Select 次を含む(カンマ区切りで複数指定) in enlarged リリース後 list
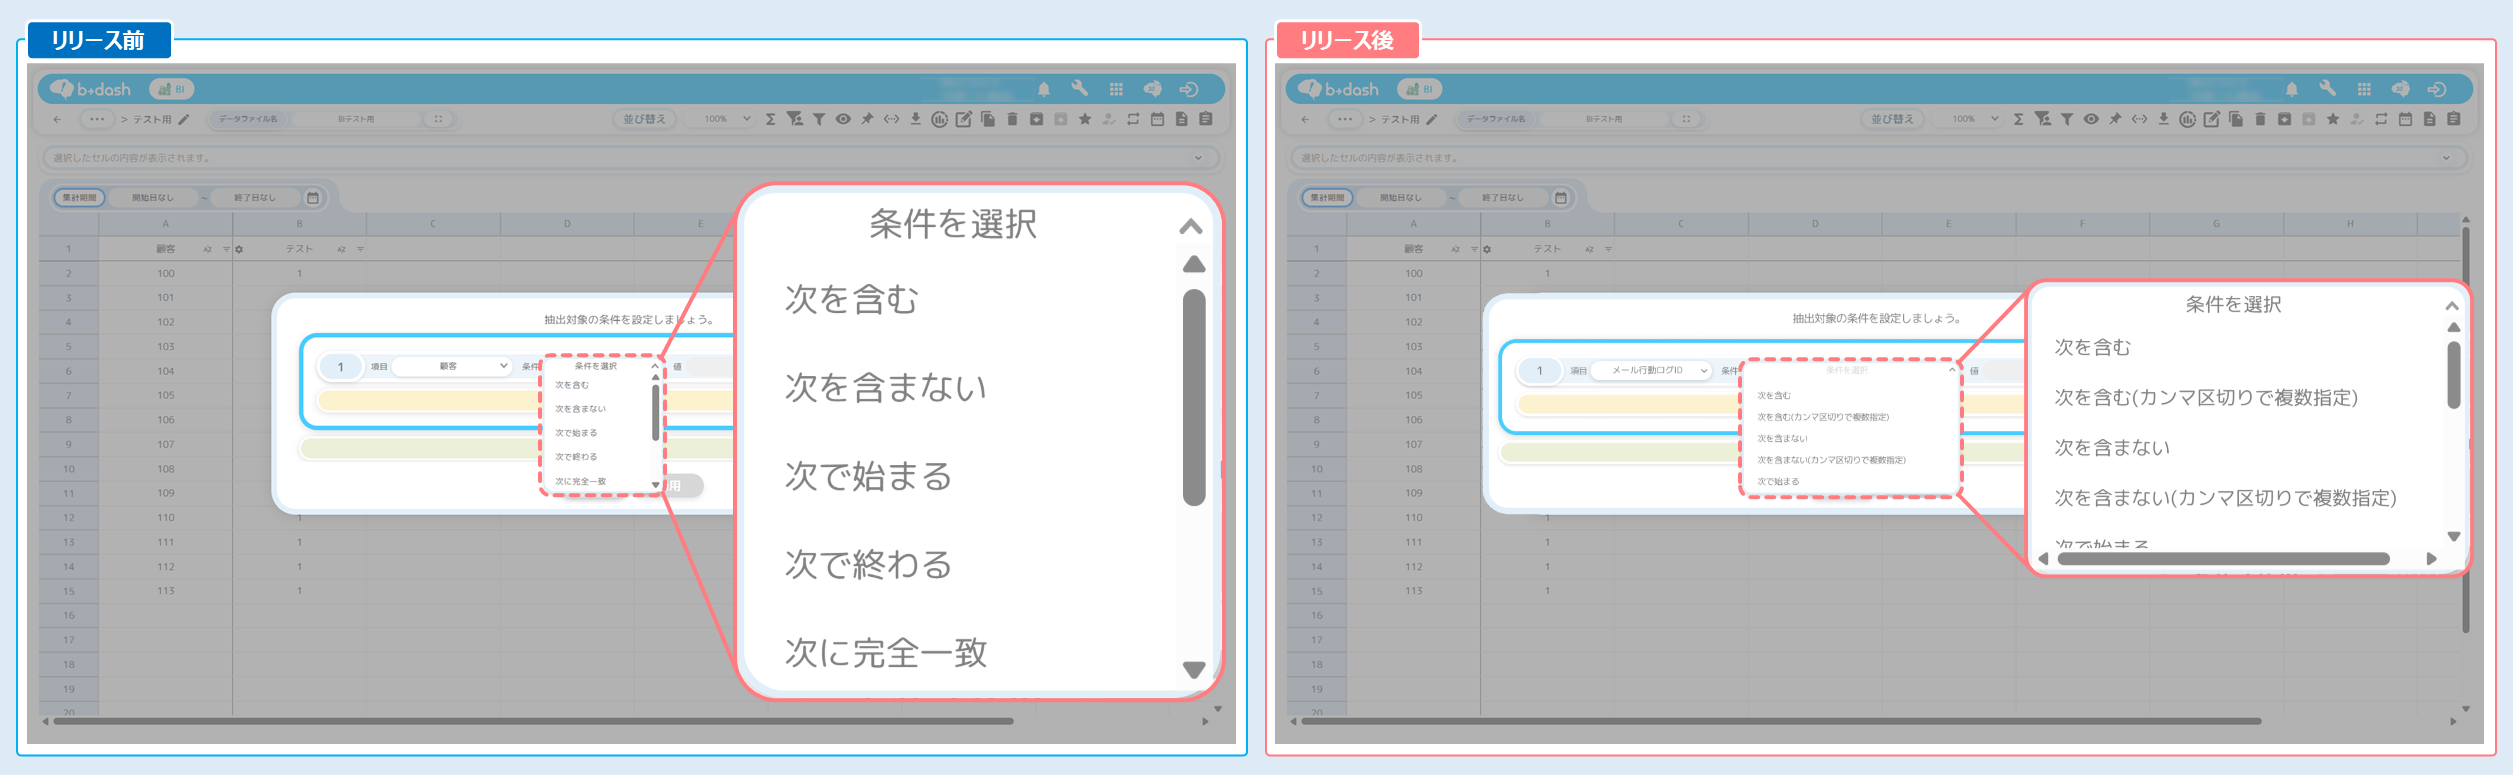The width and height of the screenshot is (2513, 775). (x=2205, y=398)
